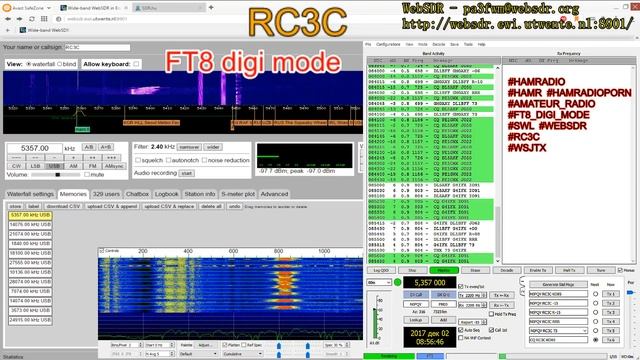640x360 pixels.
Task: Open the Tx 5 message dropdown
Action: tap(585, 331)
